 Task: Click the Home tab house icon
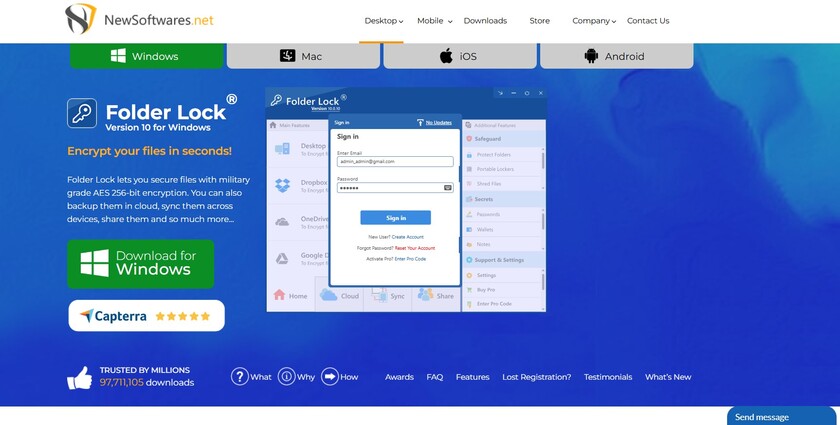coord(280,295)
